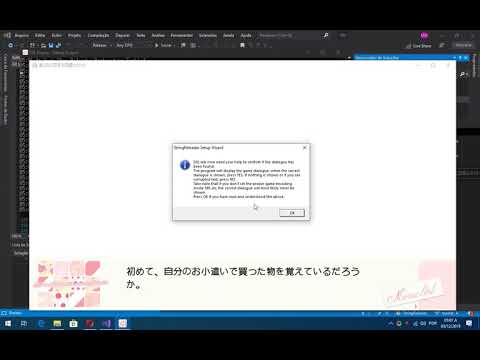Viewport: 480px width, 360px height.
Task: Open the Janela menu
Action: pos(229,35)
